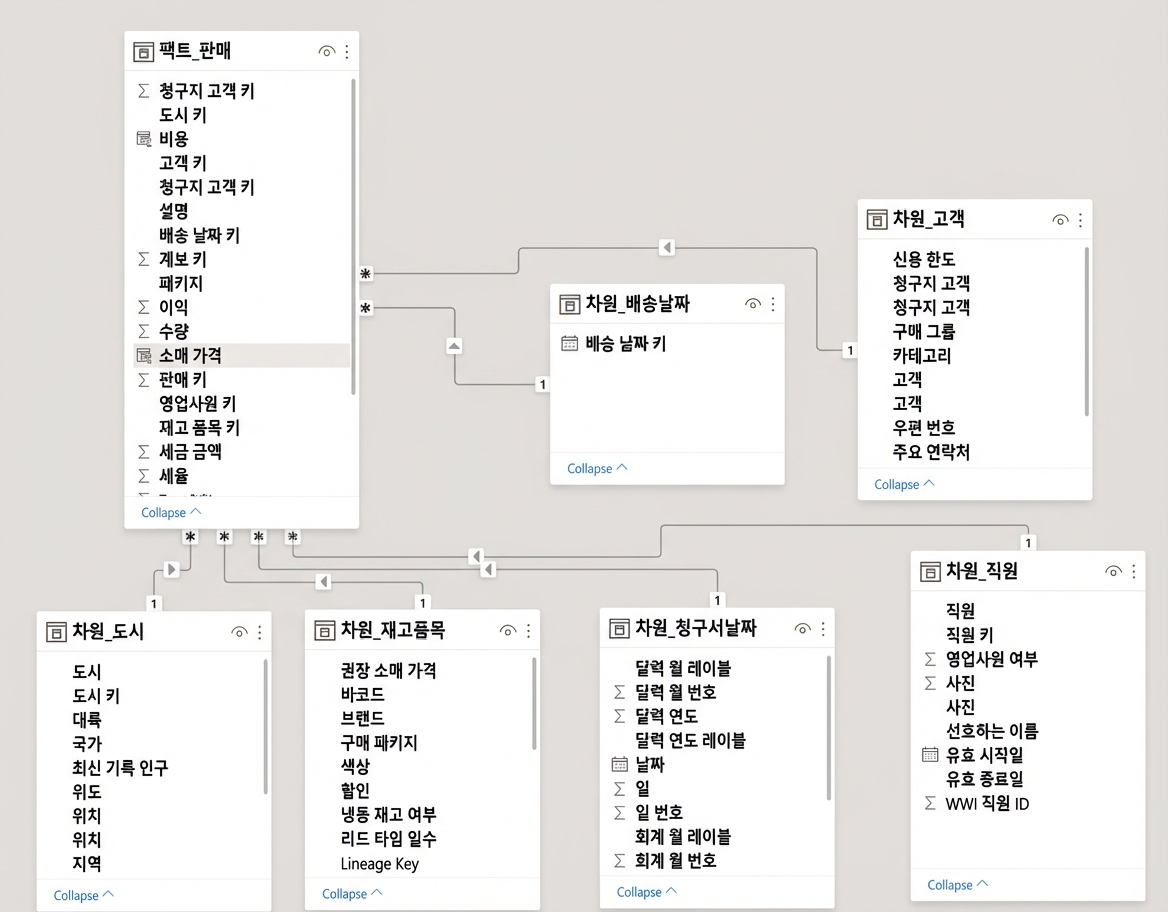Click the table icon of 차원_청구서날짜
The height and width of the screenshot is (912, 1168).
pyautogui.click(x=619, y=629)
